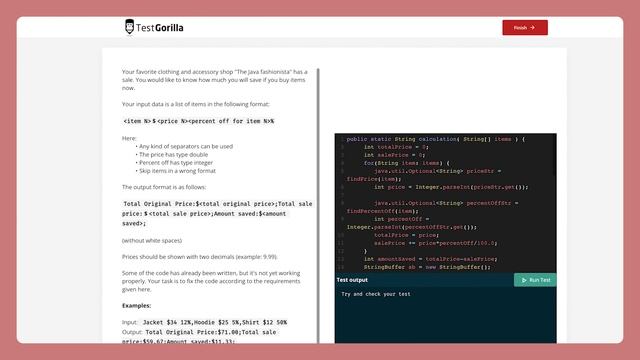The height and width of the screenshot is (360, 640).
Task: Click code line 'salePrice += price*percentOff/100.0;'
Action: (x=436, y=243)
